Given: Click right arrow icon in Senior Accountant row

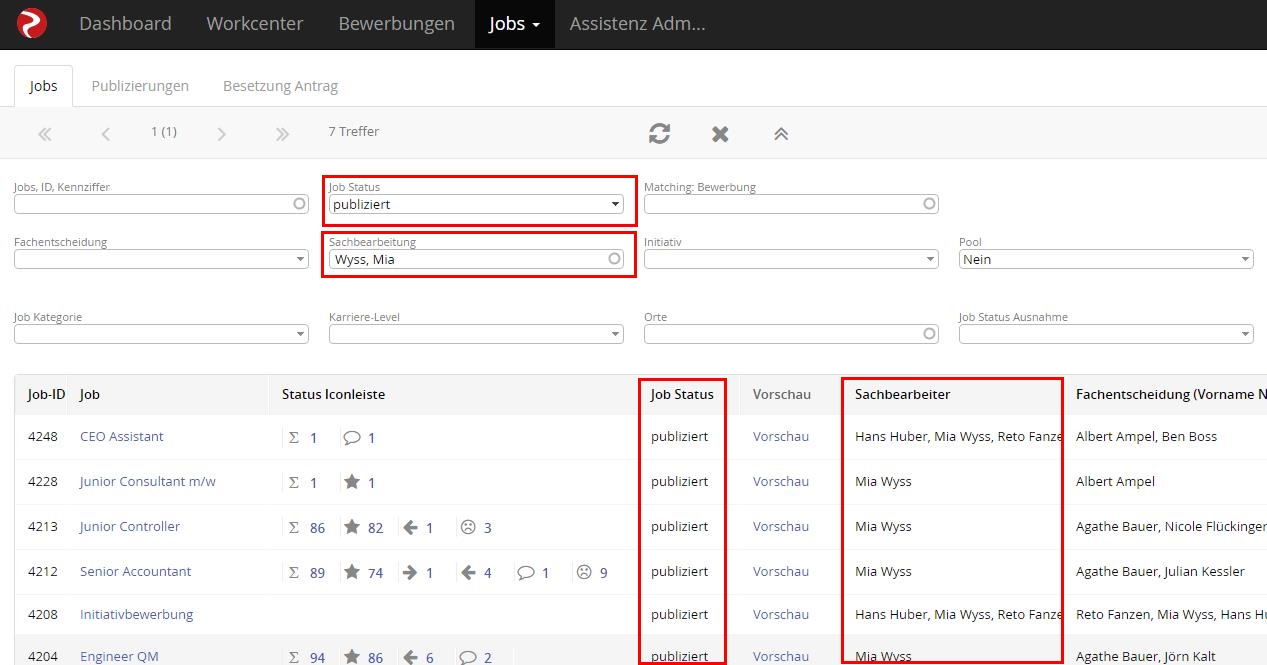Looking at the screenshot, I should [410, 572].
